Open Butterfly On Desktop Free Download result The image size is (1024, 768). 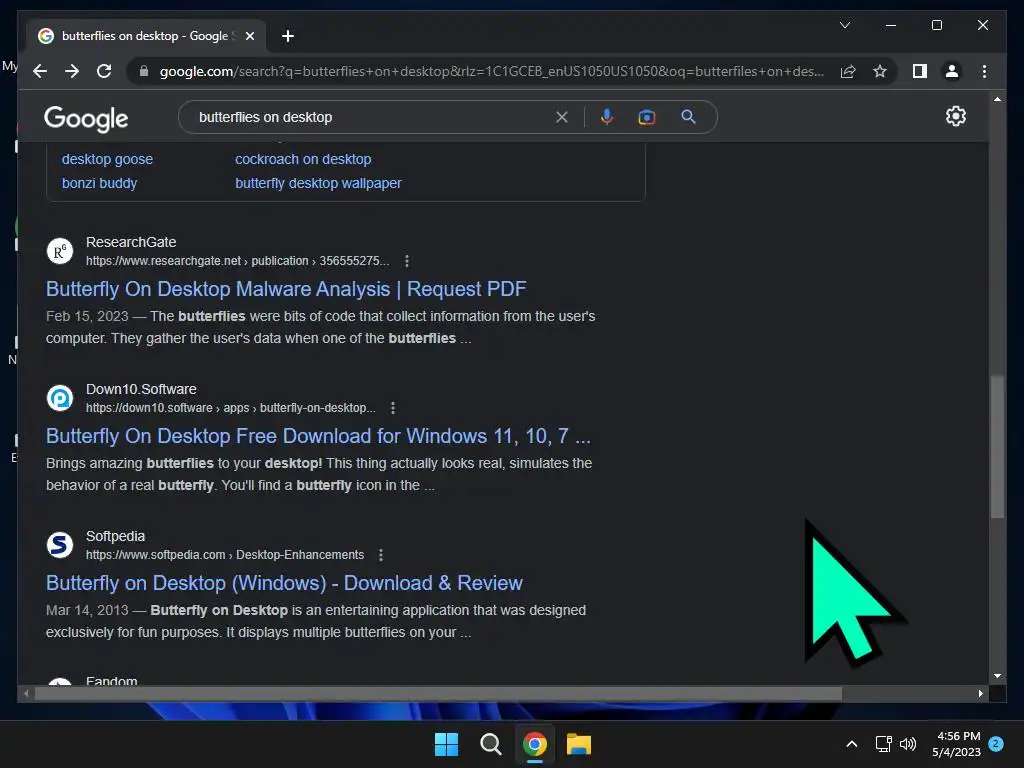click(x=318, y=436)
